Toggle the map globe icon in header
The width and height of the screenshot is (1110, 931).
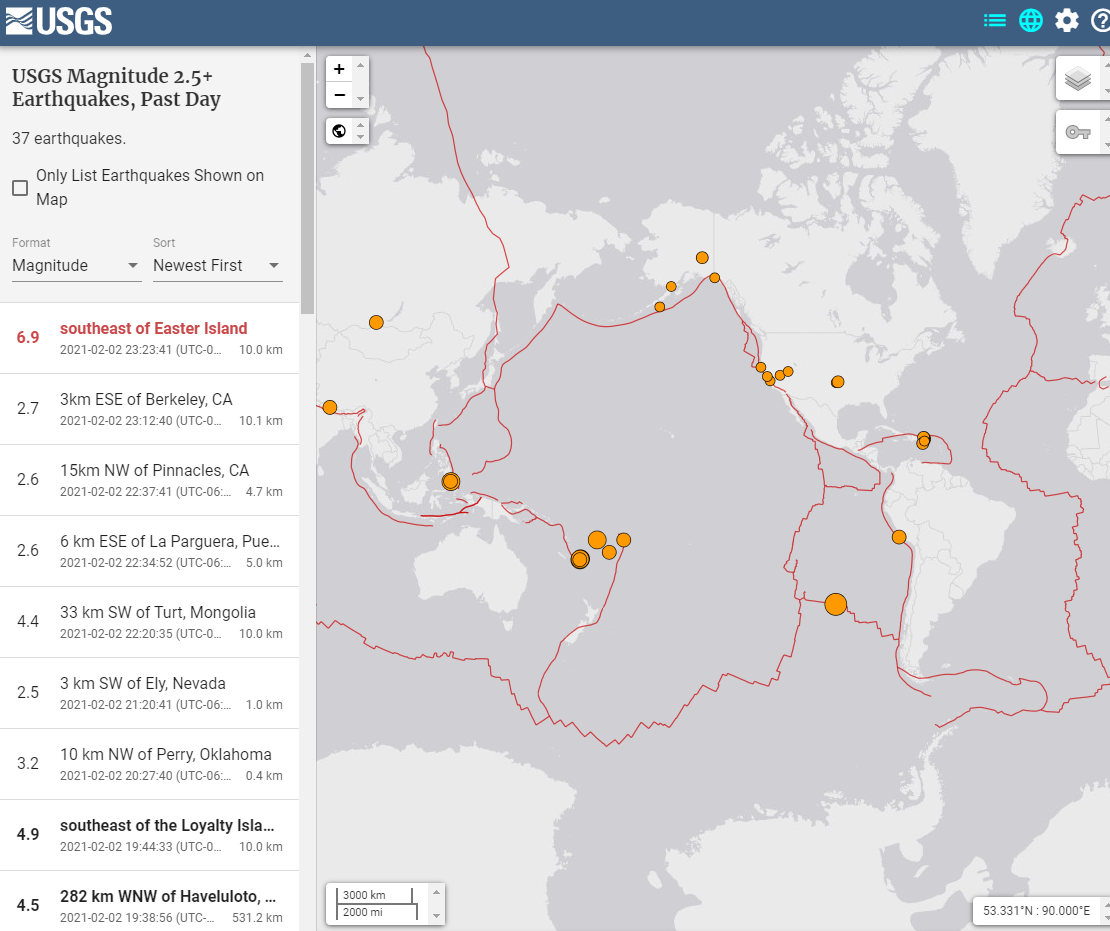pos(1031,21)
